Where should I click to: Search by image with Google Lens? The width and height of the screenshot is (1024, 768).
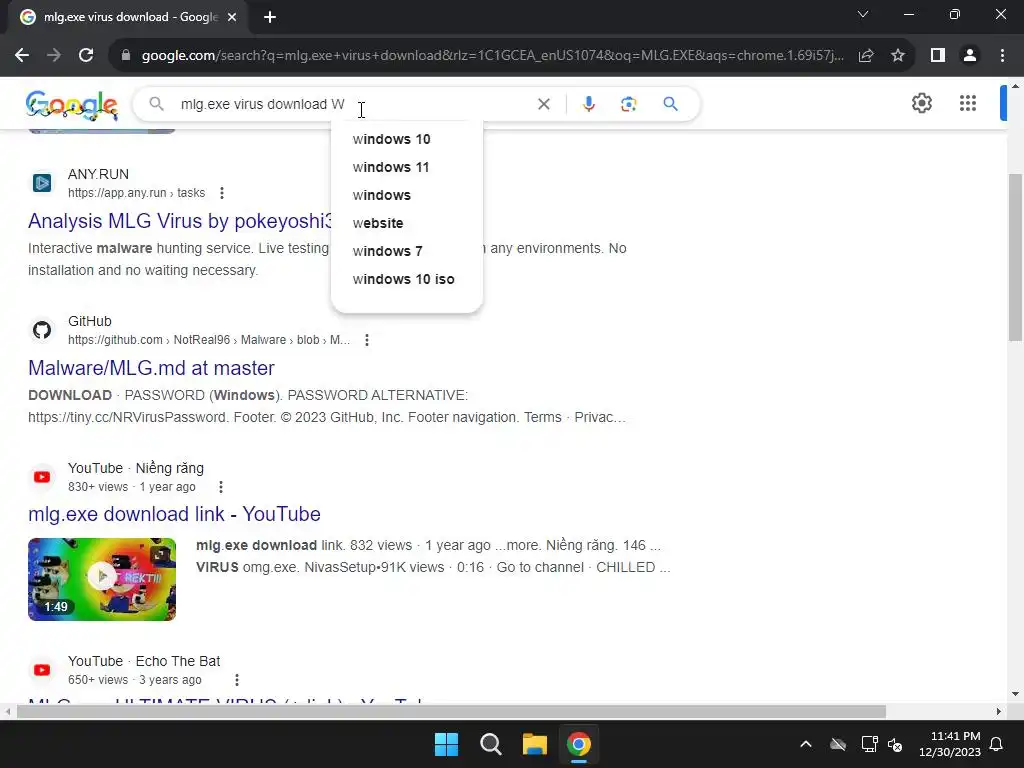(628, 104)
